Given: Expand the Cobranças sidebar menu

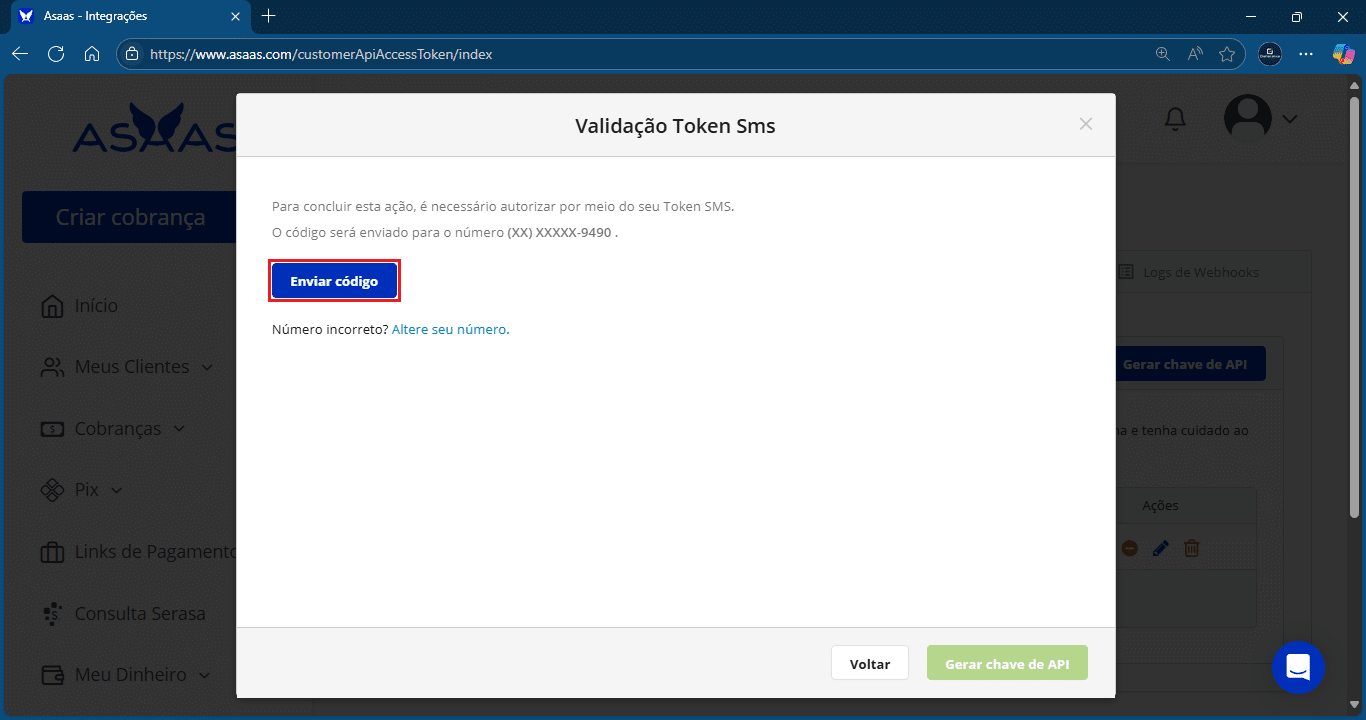Looking at the screenshot, I should pyautogui.click(x=113, y=429).
